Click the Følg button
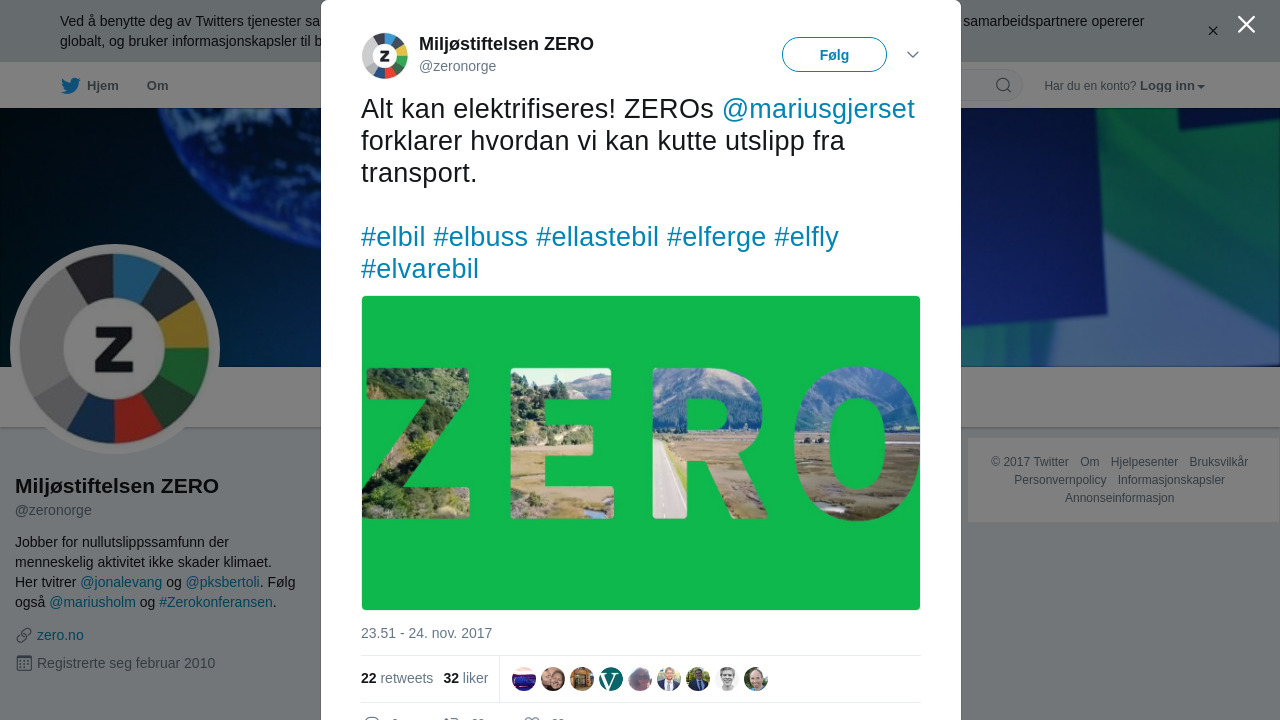 (834, 55)
